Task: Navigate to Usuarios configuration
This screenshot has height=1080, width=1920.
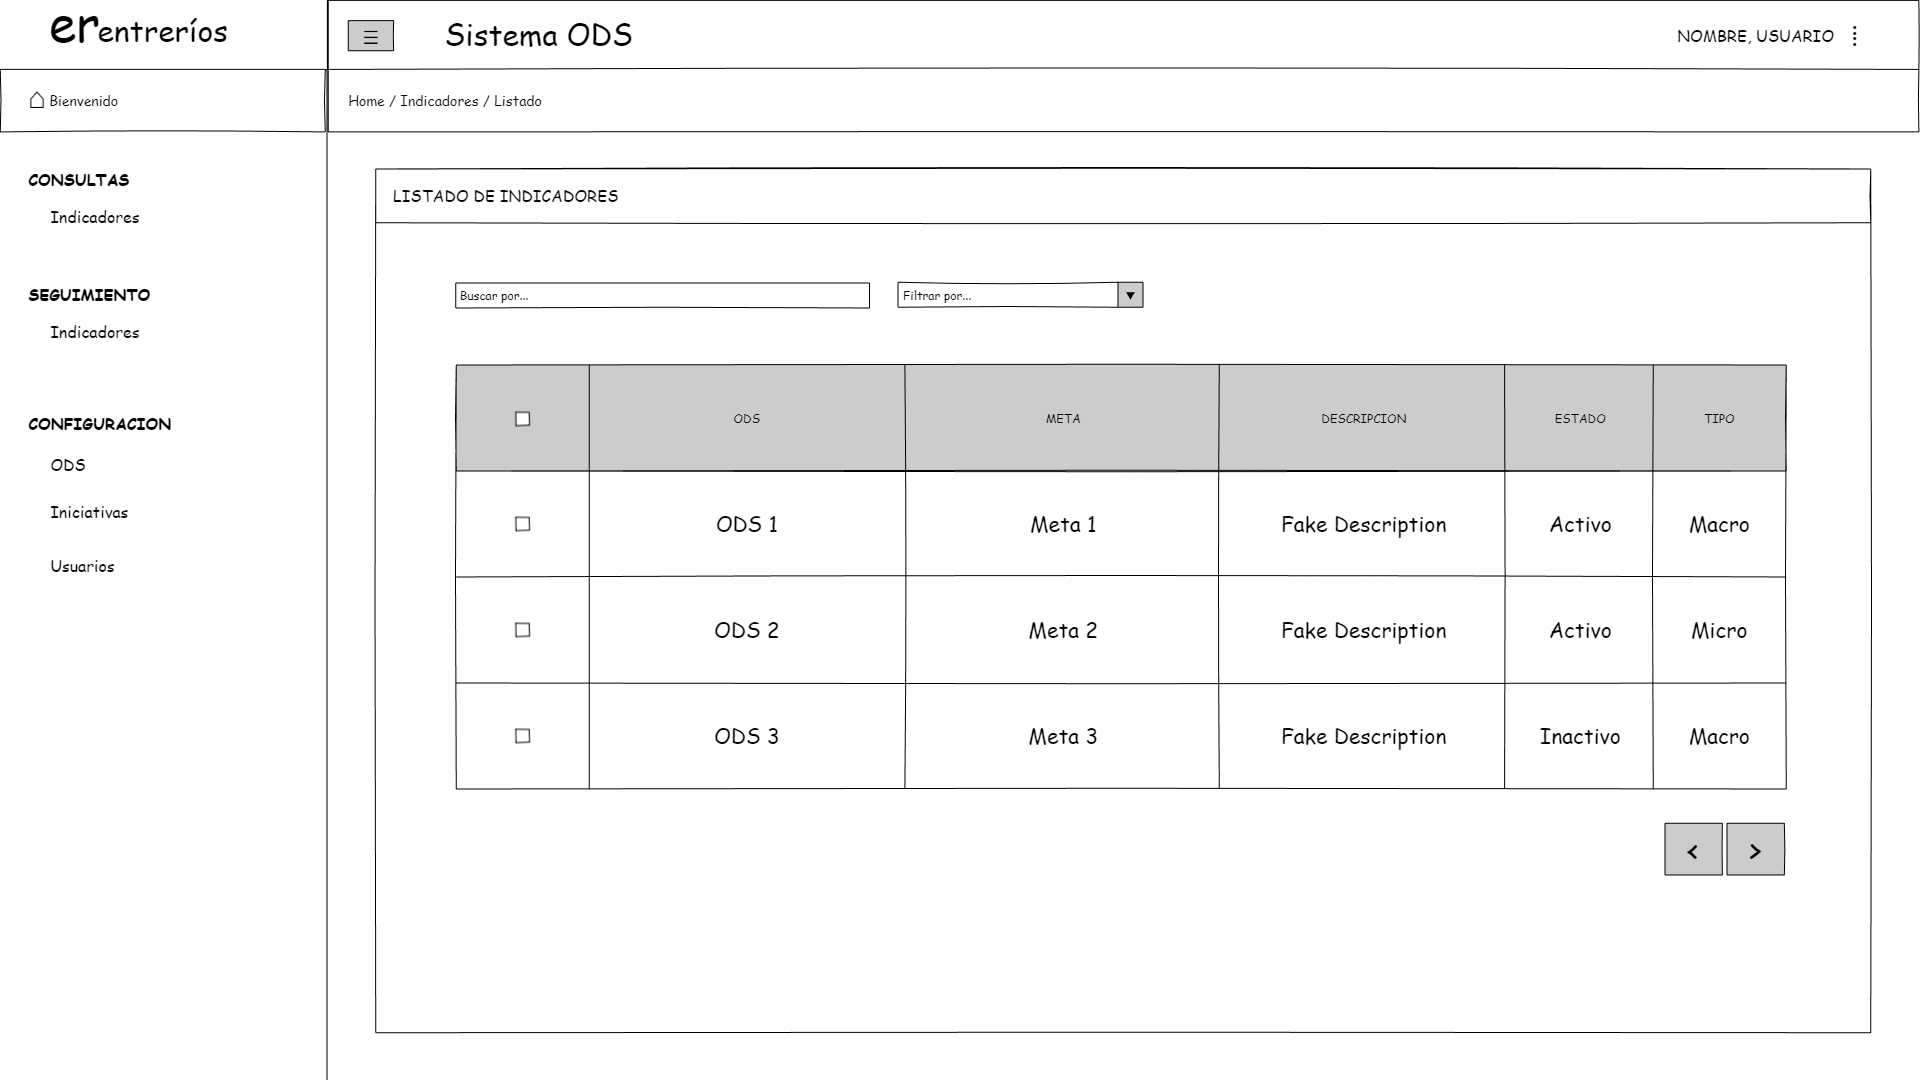Action: [x=82, y=567]
